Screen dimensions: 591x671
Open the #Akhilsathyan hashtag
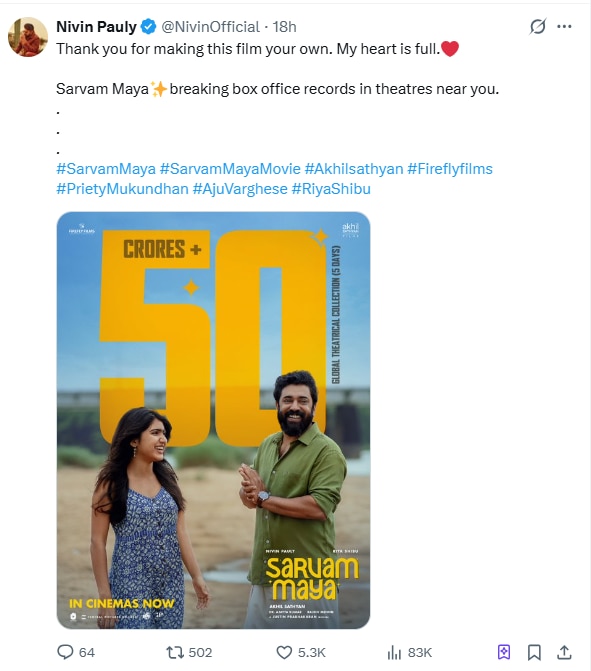click(x=354, y=169)
